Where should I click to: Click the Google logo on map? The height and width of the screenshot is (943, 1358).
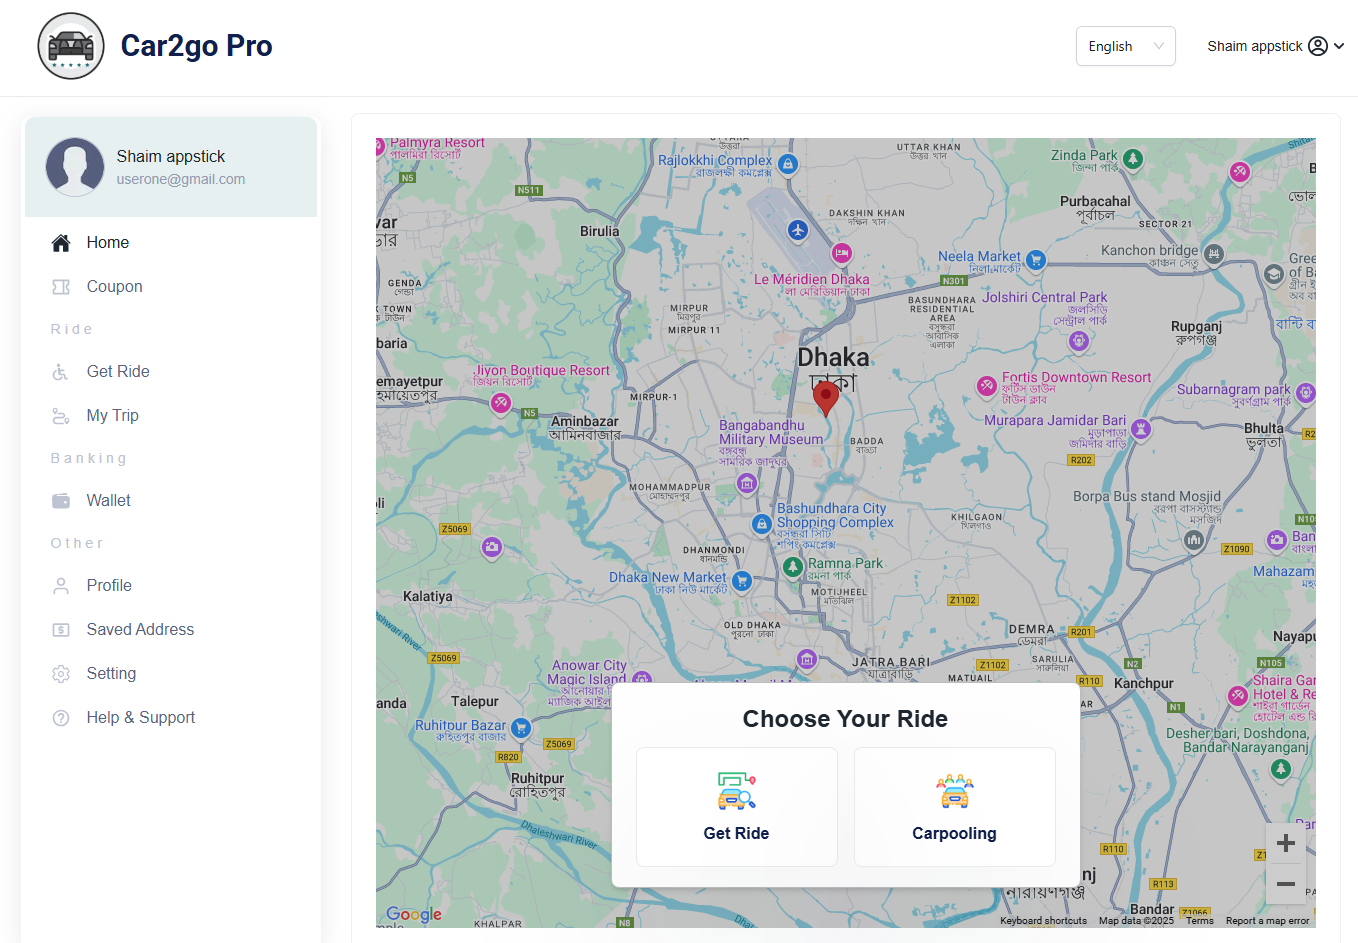click(x=414, y=914)
